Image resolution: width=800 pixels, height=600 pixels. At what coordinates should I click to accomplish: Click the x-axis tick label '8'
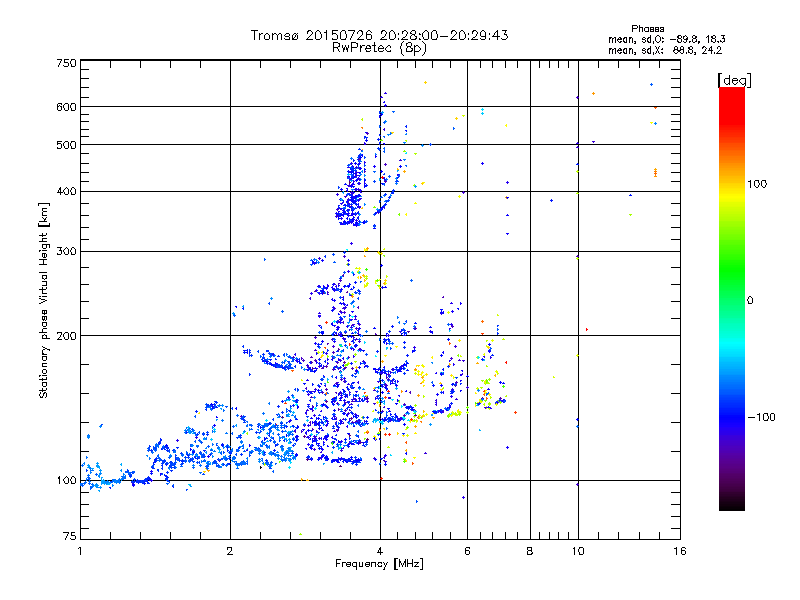530,551
